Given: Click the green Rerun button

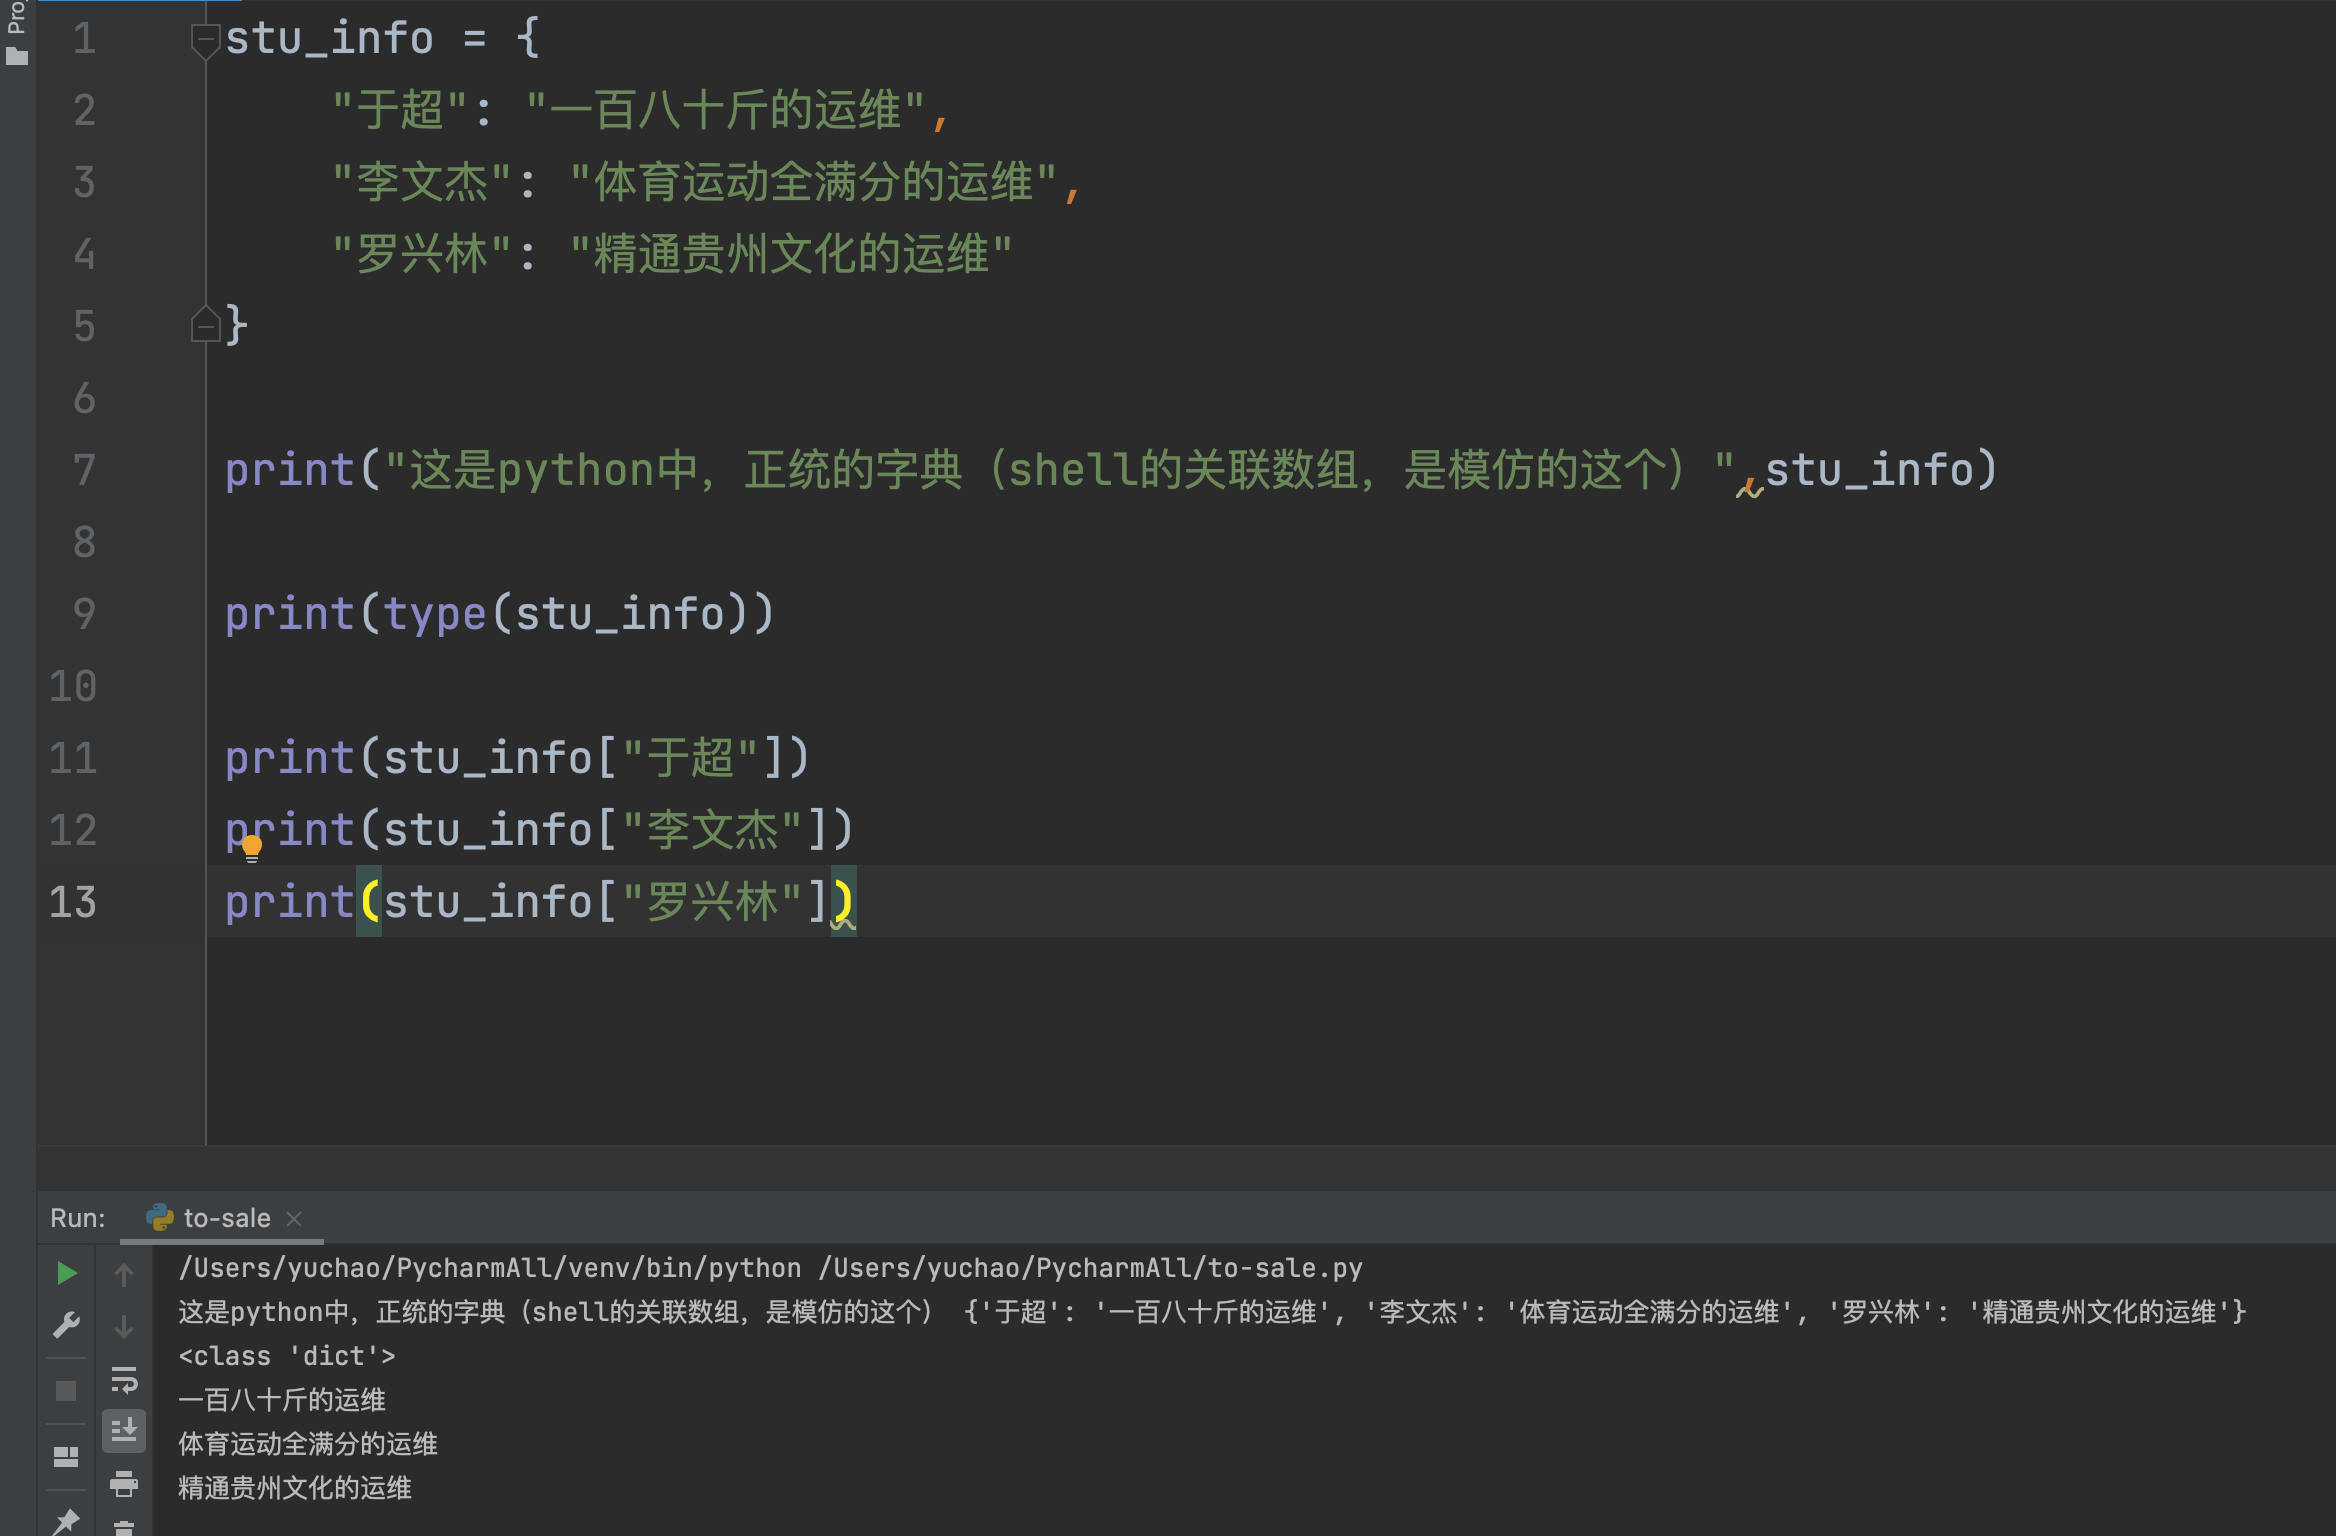Looking at the screenshot, I should [x=66, y=1273].
